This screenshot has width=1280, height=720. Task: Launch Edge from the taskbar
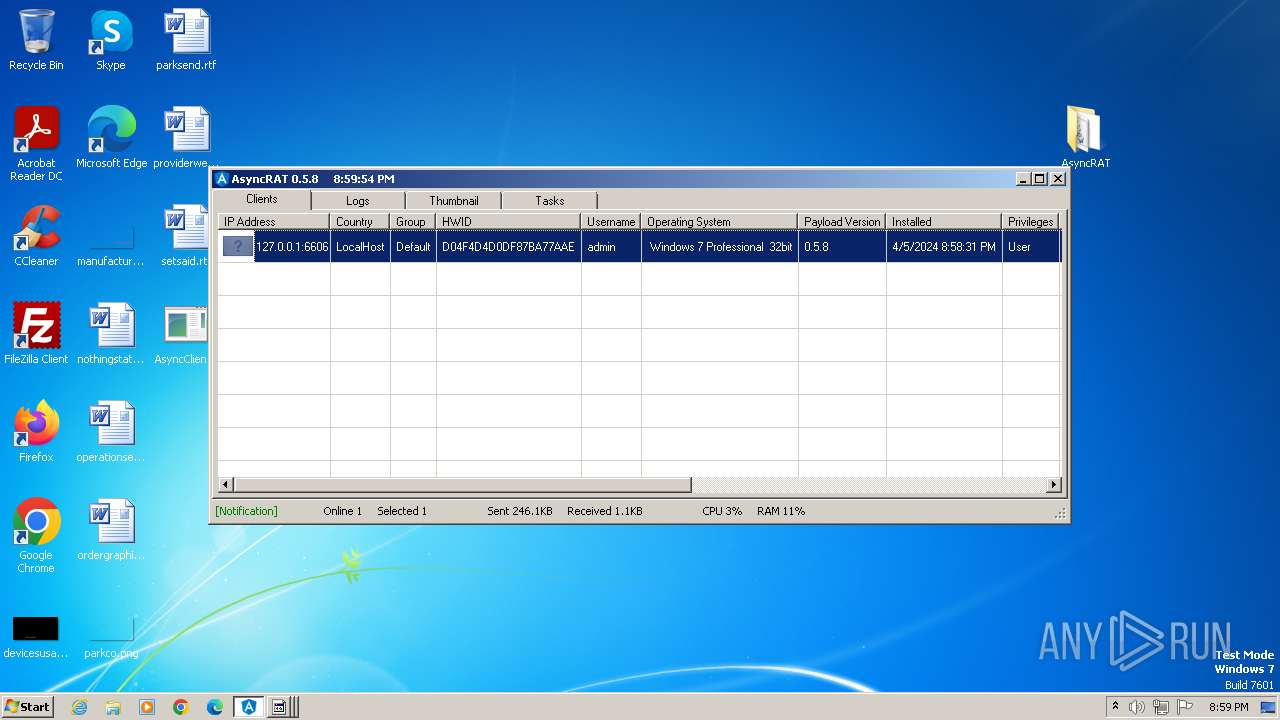coord(215,707)
